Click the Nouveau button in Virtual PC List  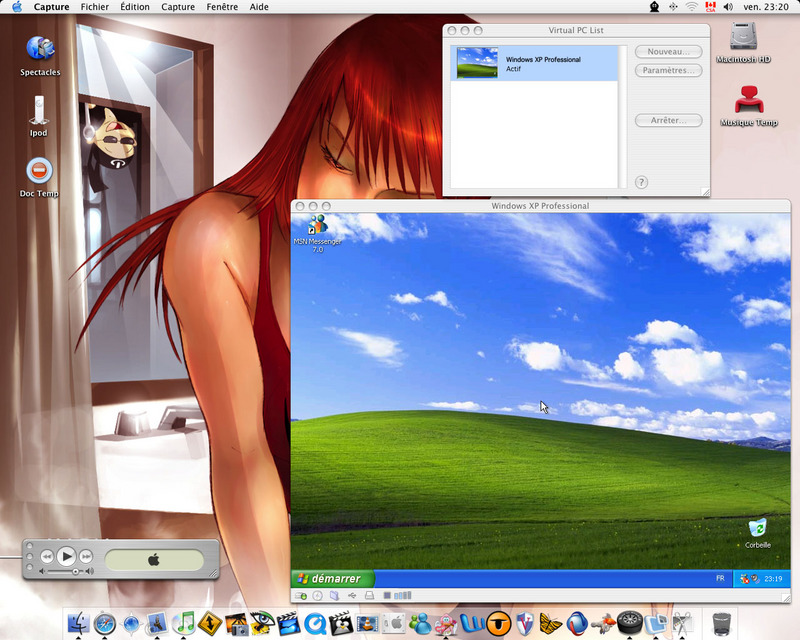tap(668, 52)
